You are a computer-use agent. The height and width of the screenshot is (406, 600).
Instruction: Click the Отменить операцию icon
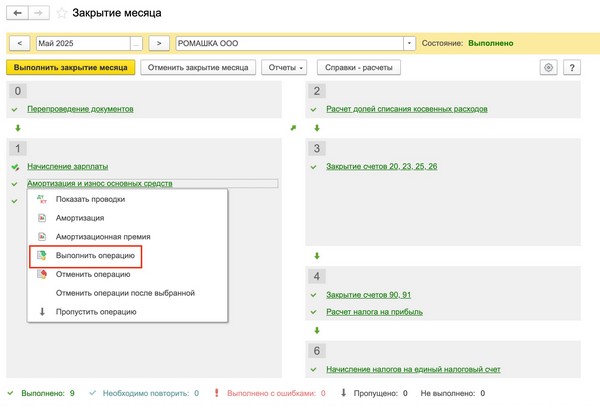pyautogui.click(x=42, y=275)
